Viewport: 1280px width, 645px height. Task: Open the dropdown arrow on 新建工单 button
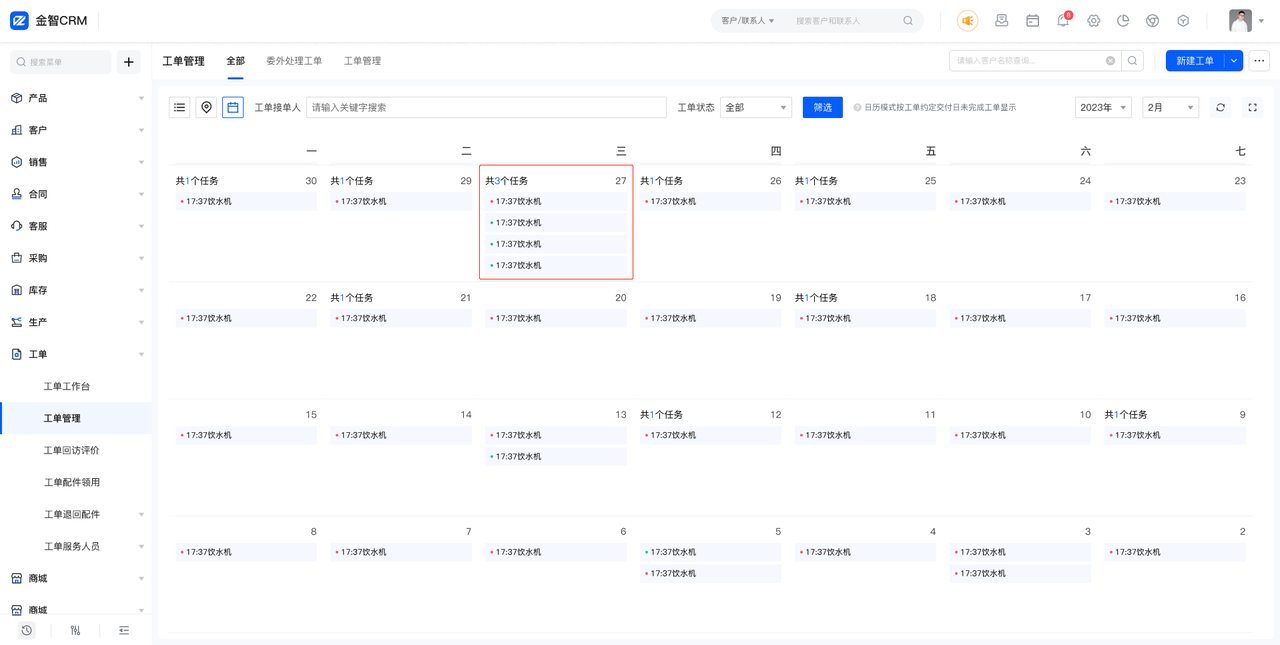click(x=1234, y=61)
